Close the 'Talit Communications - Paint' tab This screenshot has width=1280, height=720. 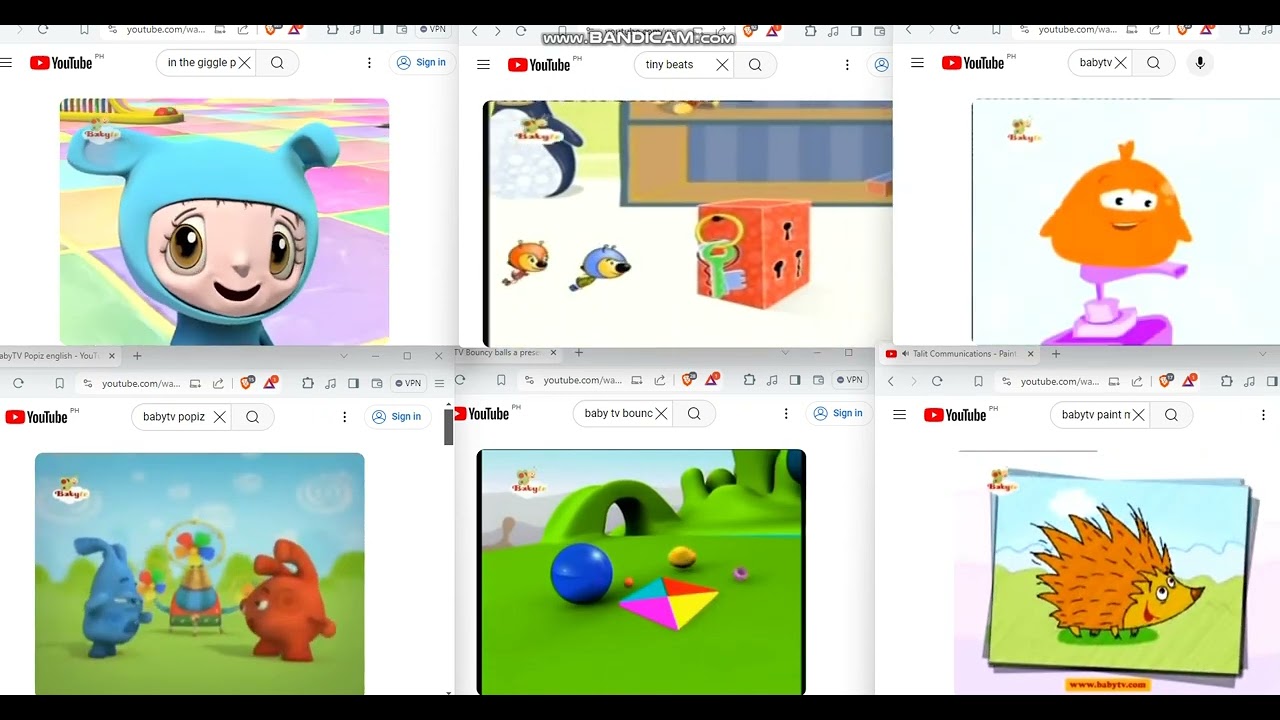[x=1031, y=354]
